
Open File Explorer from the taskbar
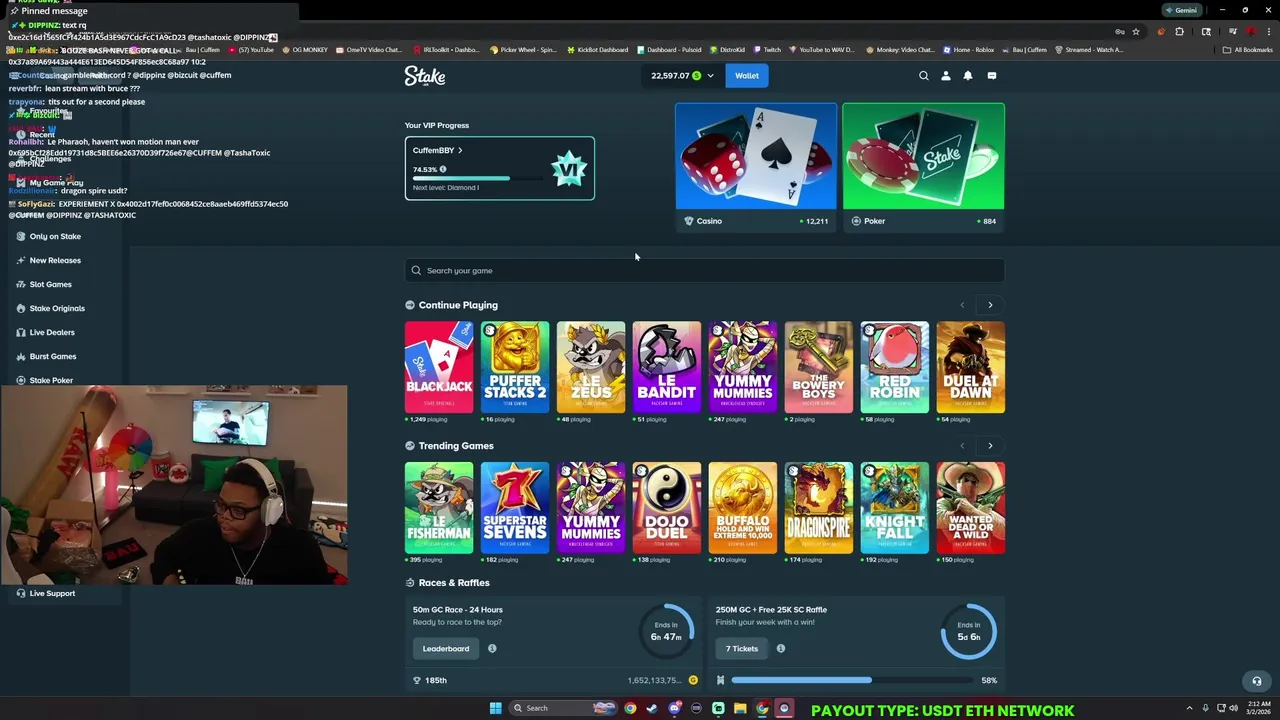740,708
